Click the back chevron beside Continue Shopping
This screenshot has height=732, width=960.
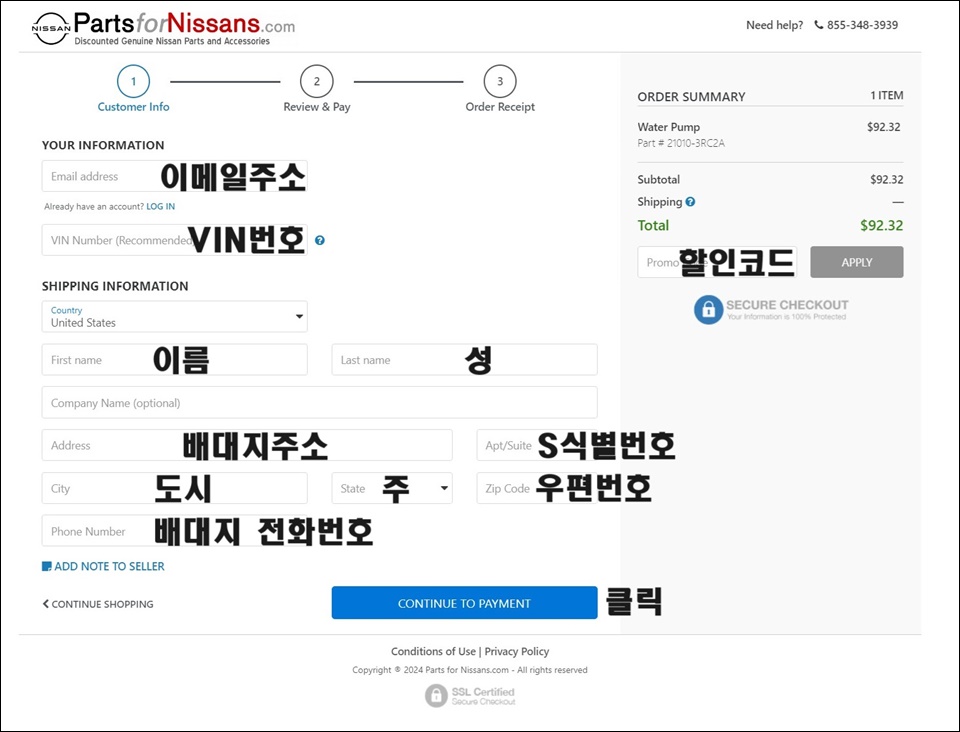45,603
